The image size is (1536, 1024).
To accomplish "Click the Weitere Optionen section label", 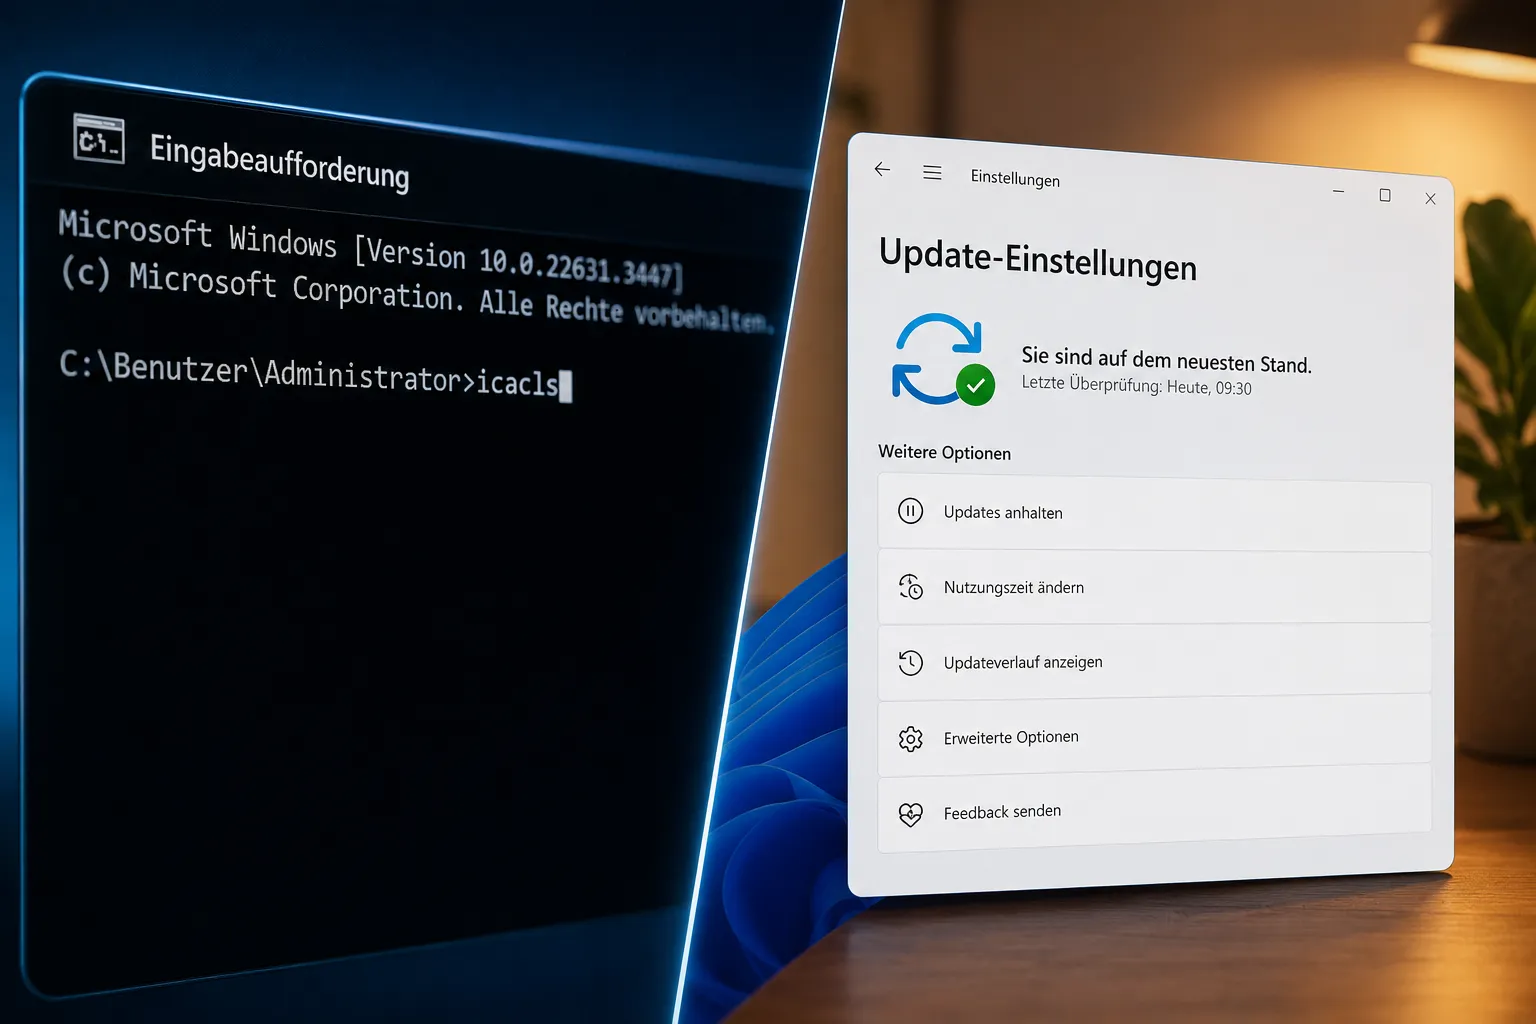I will (x=945, y=452).
